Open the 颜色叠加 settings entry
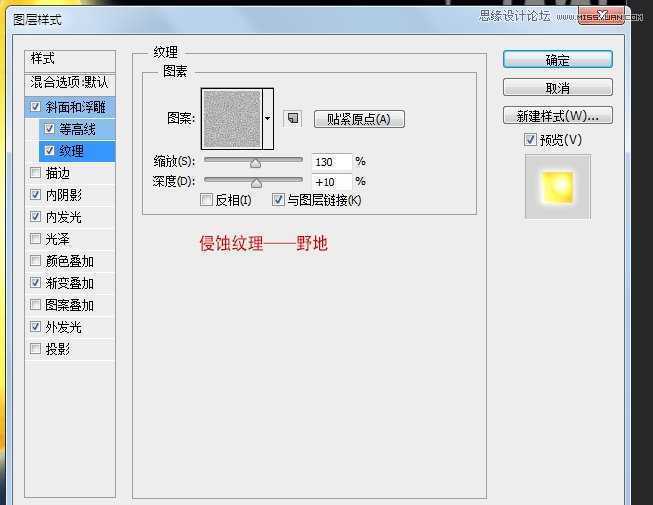653x505 pixels. point(70,261)
